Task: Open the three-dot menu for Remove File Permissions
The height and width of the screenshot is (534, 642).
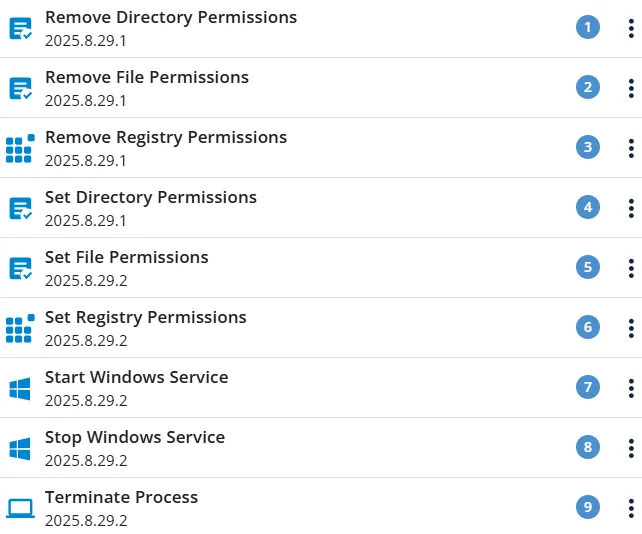Action: [x=631, y=88]
